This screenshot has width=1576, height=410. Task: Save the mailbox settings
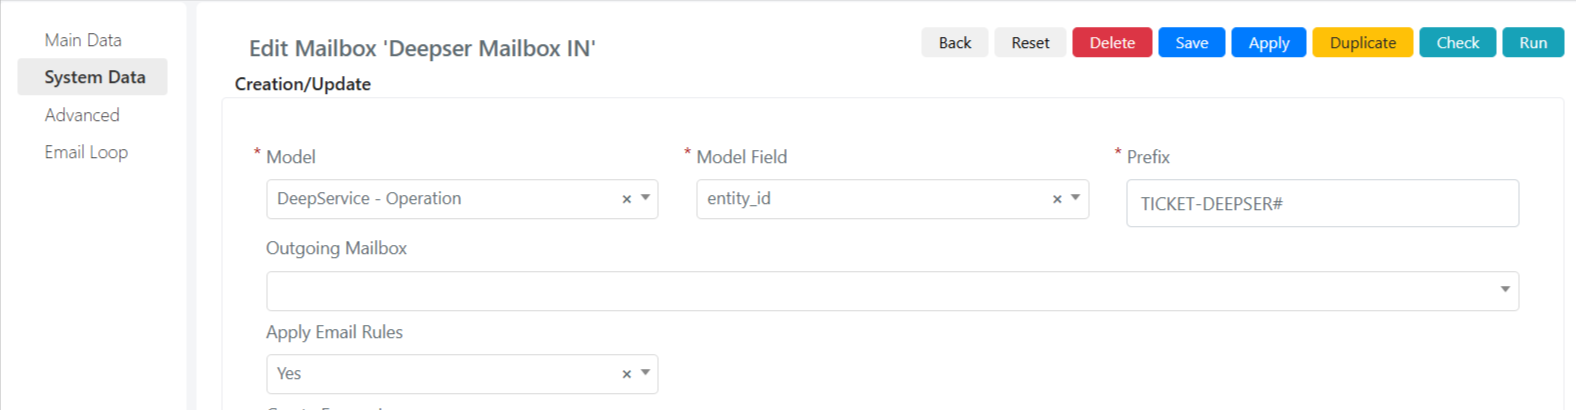1192,43
